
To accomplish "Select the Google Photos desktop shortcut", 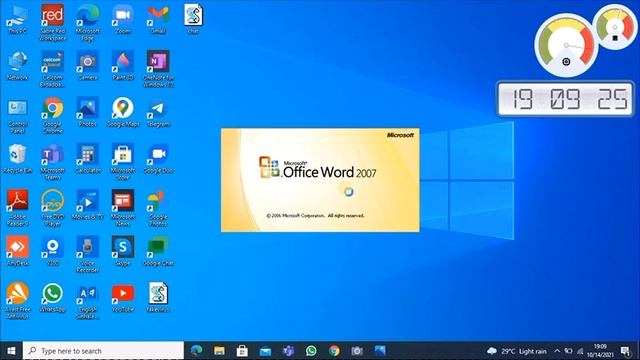I will pyautogui.click(x=158, y=208).
